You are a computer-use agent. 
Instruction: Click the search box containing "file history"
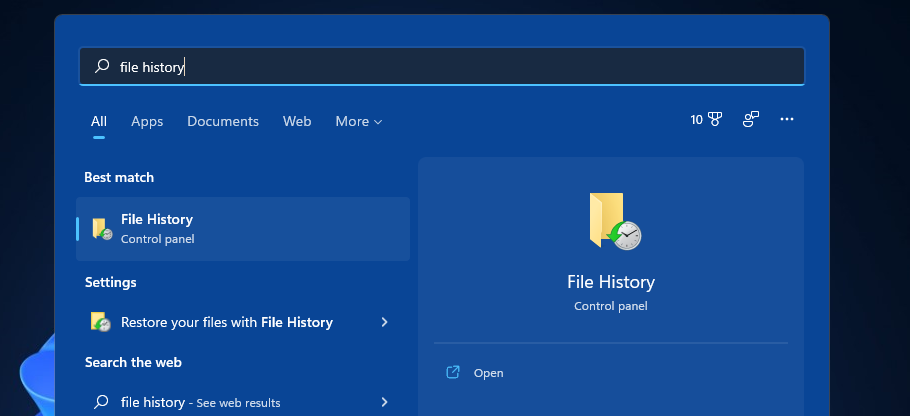442,66
